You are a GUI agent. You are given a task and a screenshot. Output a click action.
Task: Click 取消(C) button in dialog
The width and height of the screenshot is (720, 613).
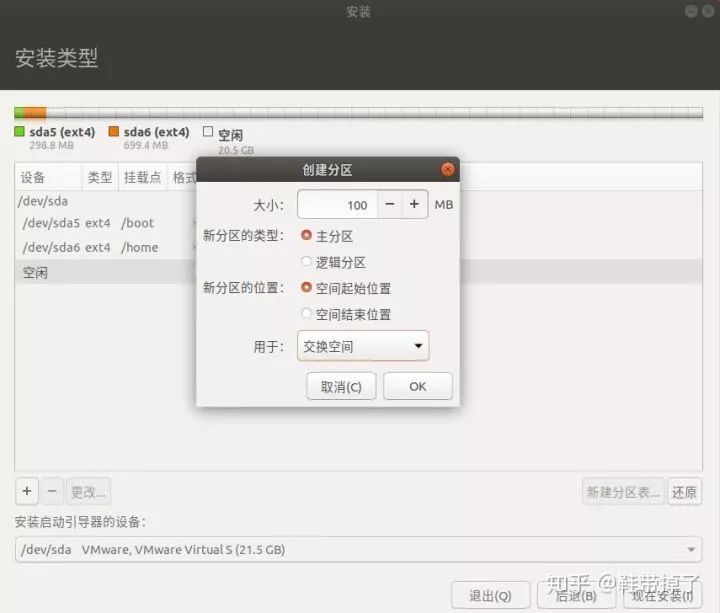(341, 386)
